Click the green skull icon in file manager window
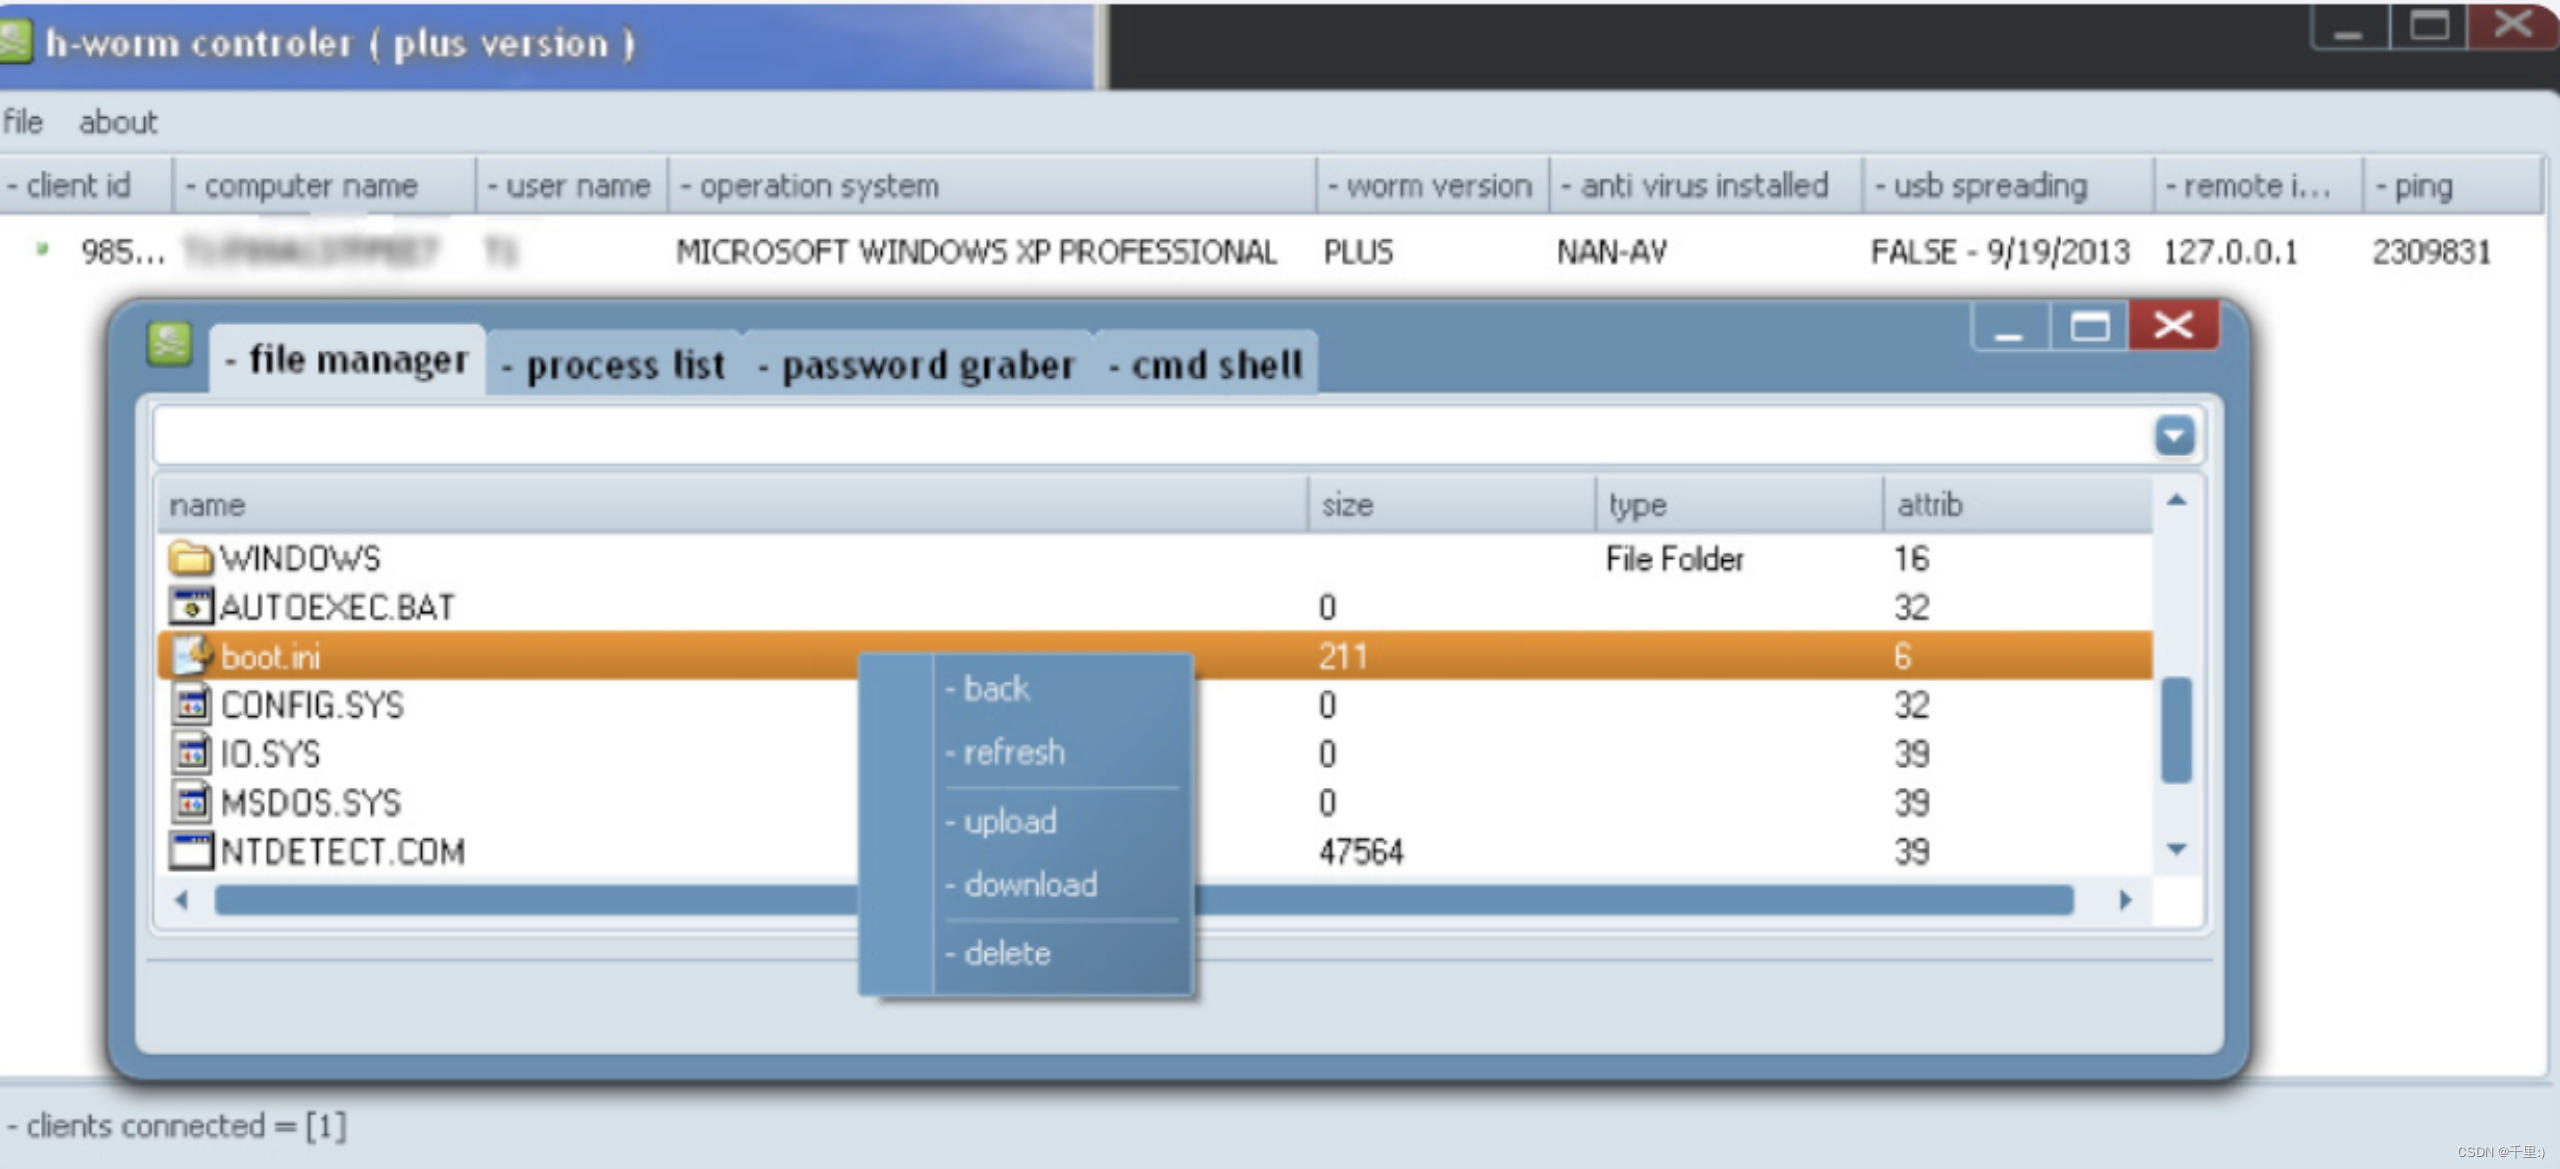Viewport: 2560px width, 1169px height. click(169, 345)
